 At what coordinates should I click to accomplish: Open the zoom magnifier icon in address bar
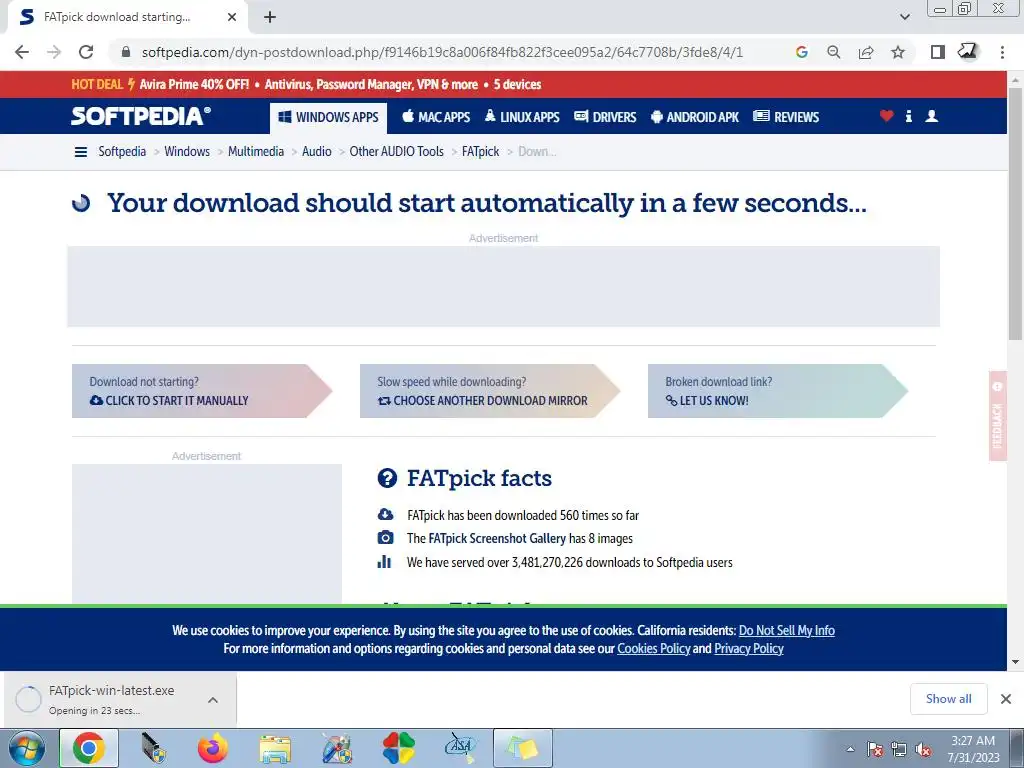tap(834, 52)
